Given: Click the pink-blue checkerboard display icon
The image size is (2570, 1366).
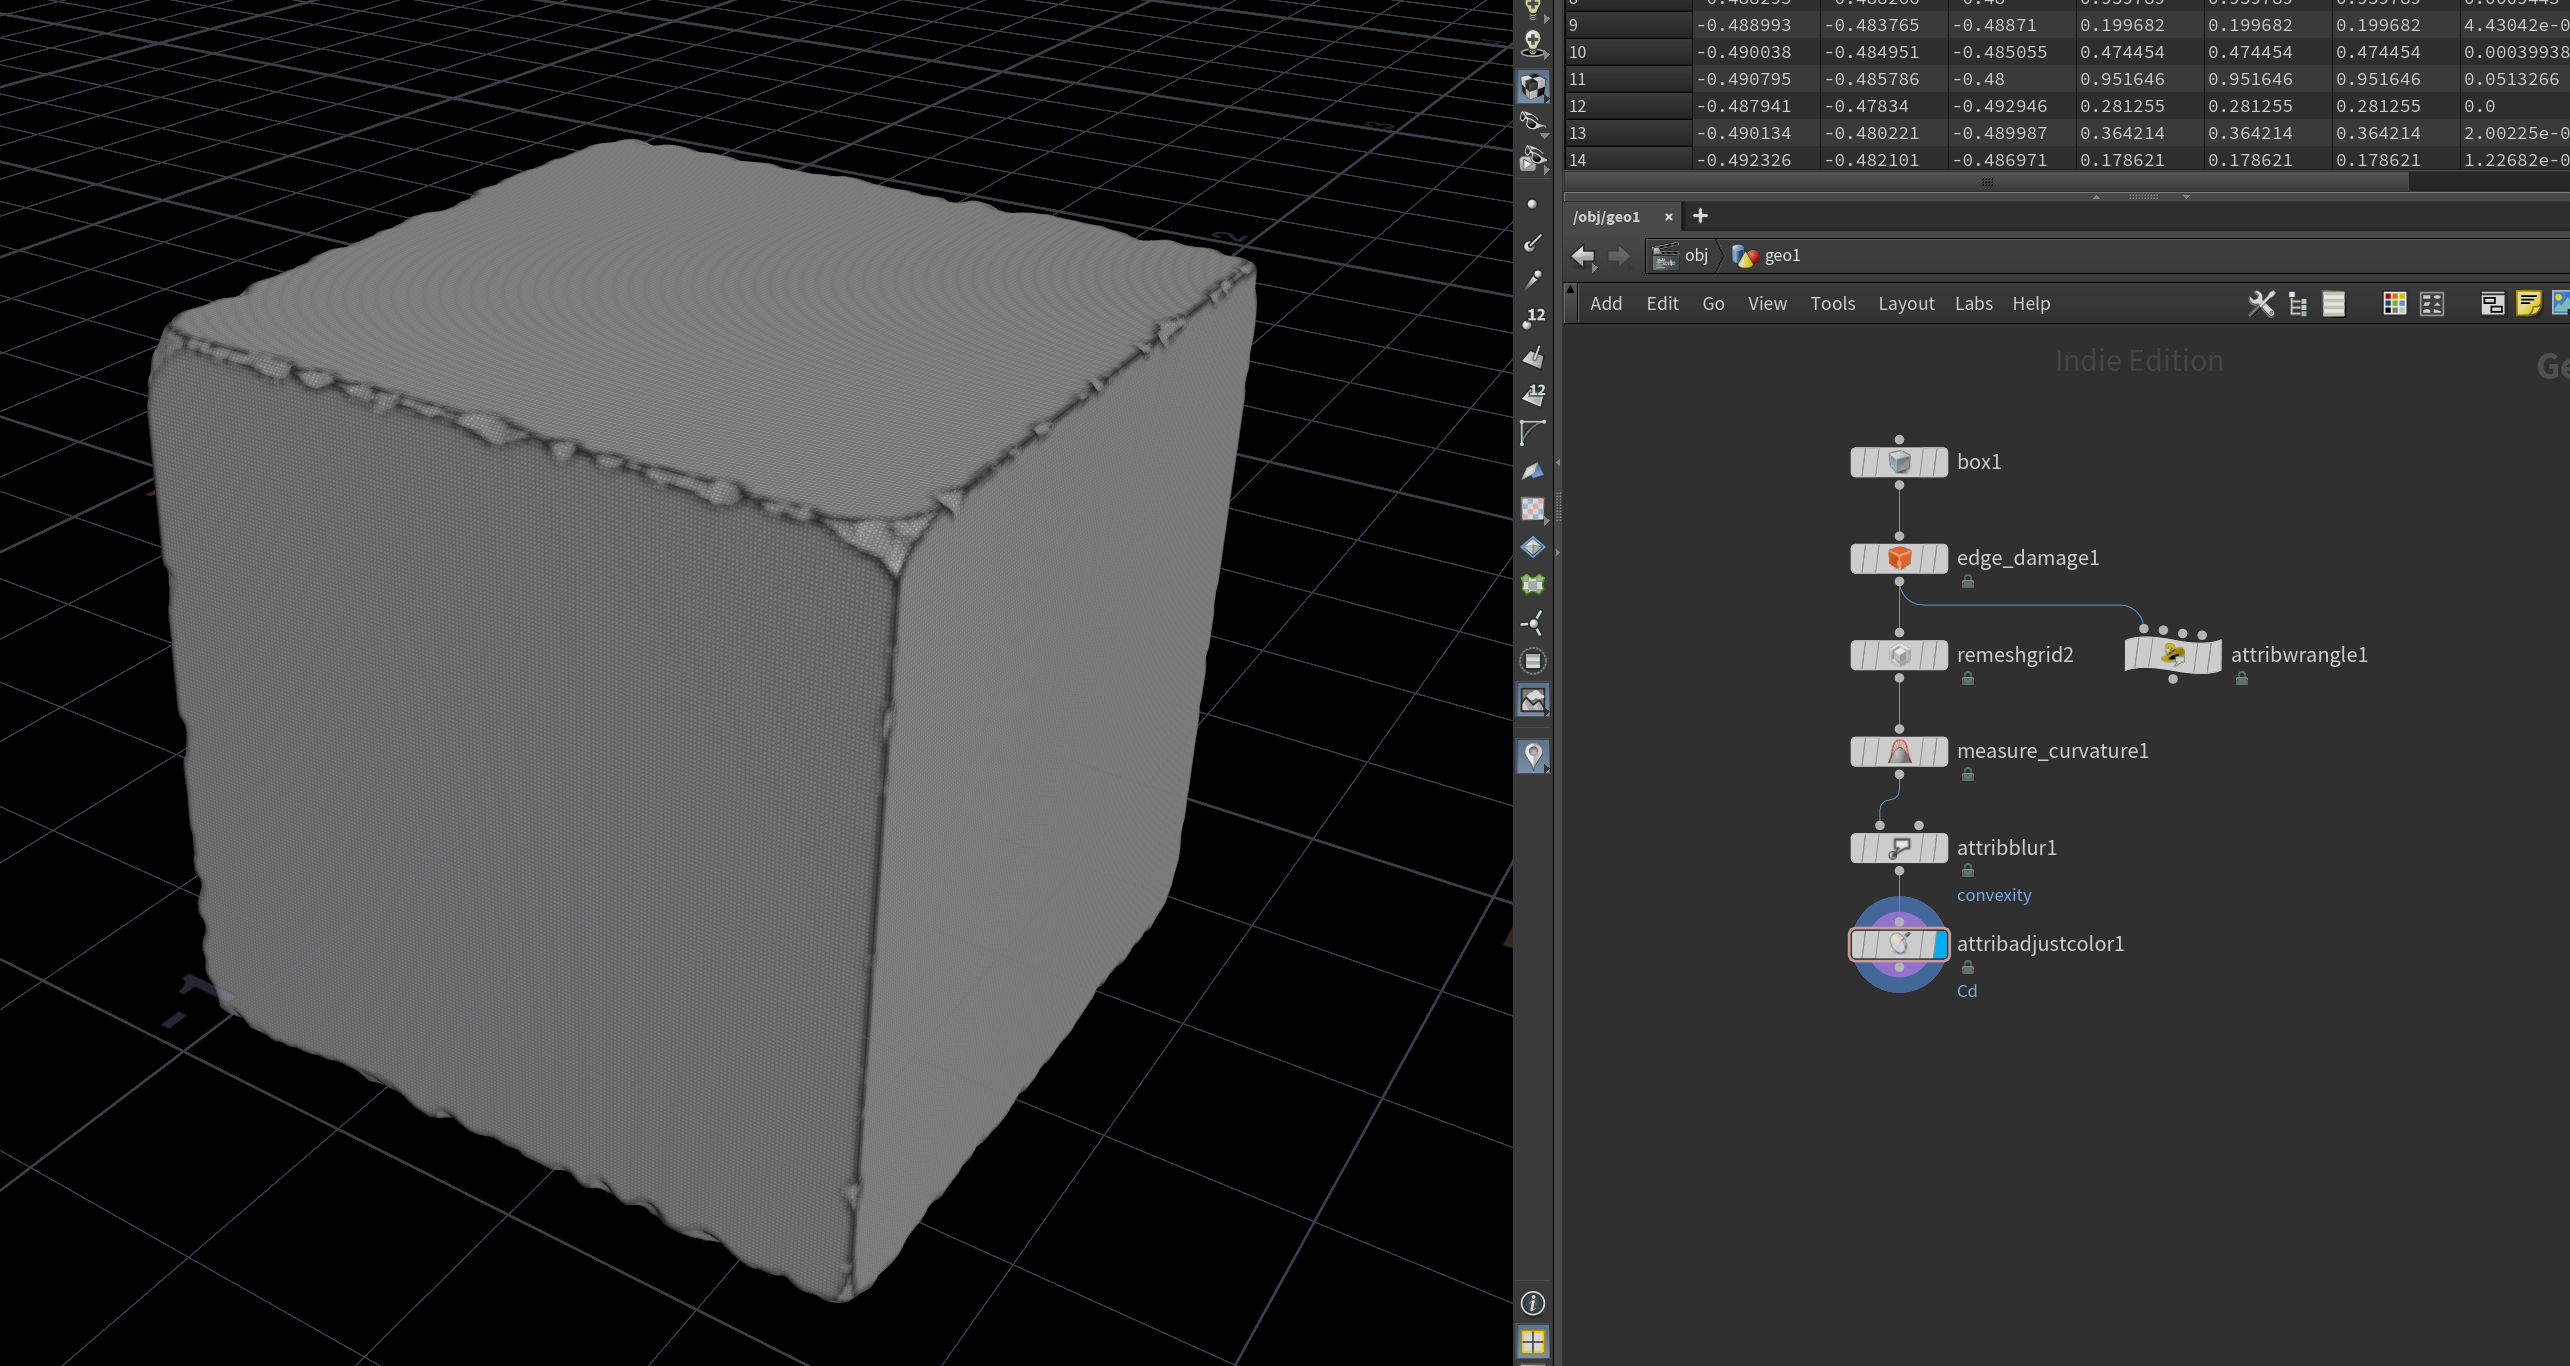Looking at the screenshot, I should coord(1532,509).
